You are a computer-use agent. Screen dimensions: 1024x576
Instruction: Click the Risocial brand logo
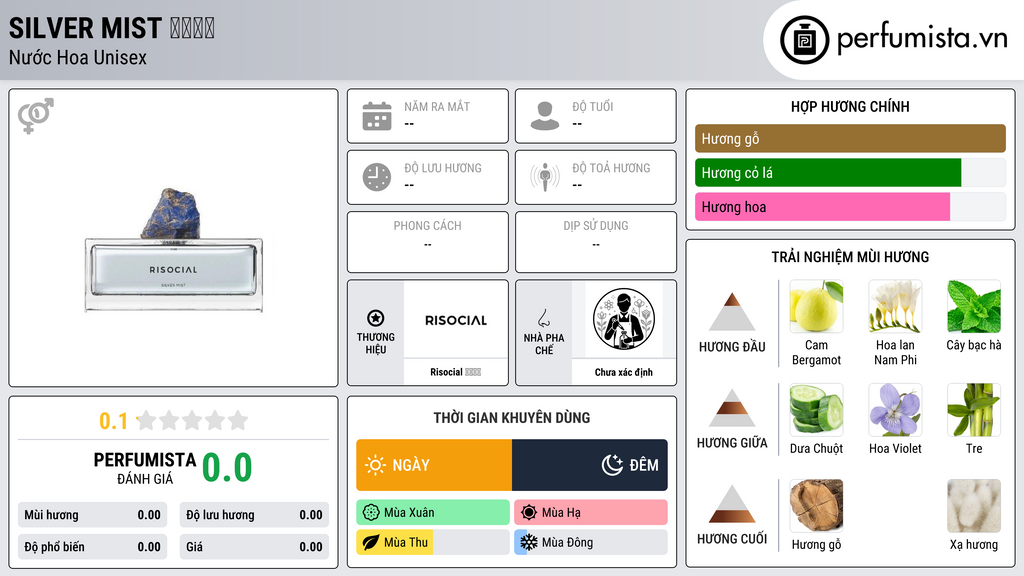pos(456,320)
